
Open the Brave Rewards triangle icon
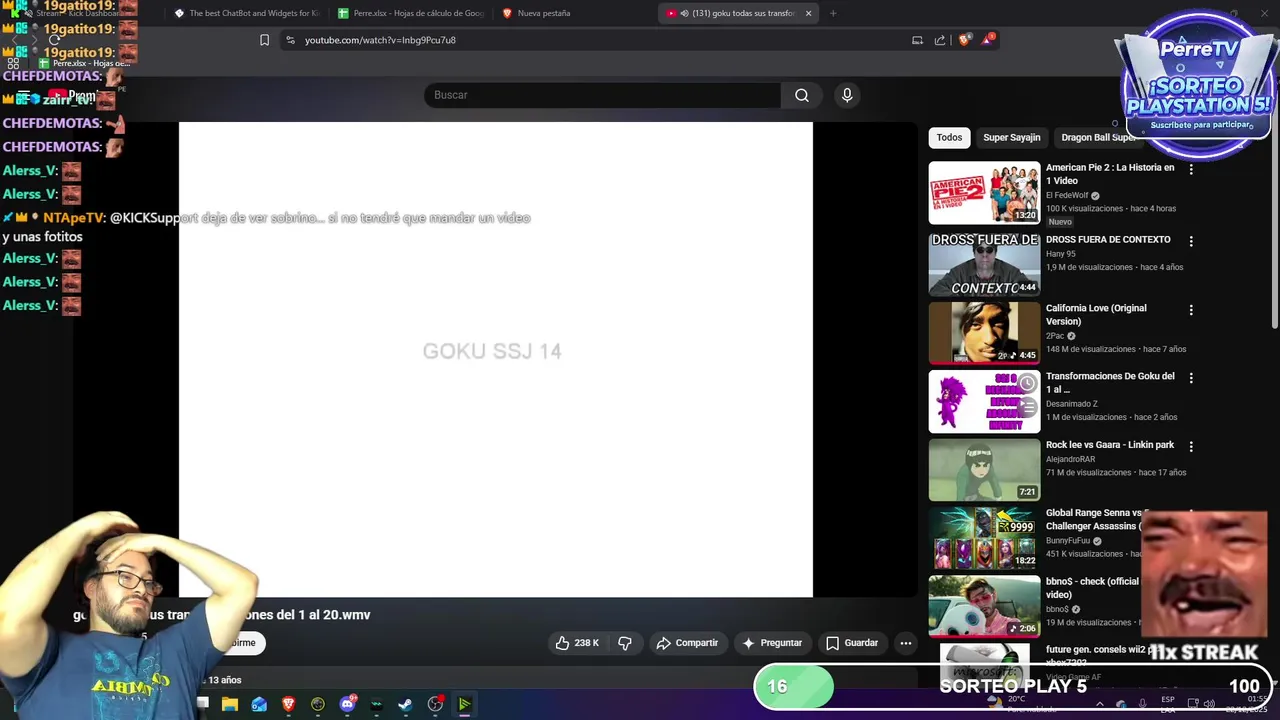click(988, 39)
